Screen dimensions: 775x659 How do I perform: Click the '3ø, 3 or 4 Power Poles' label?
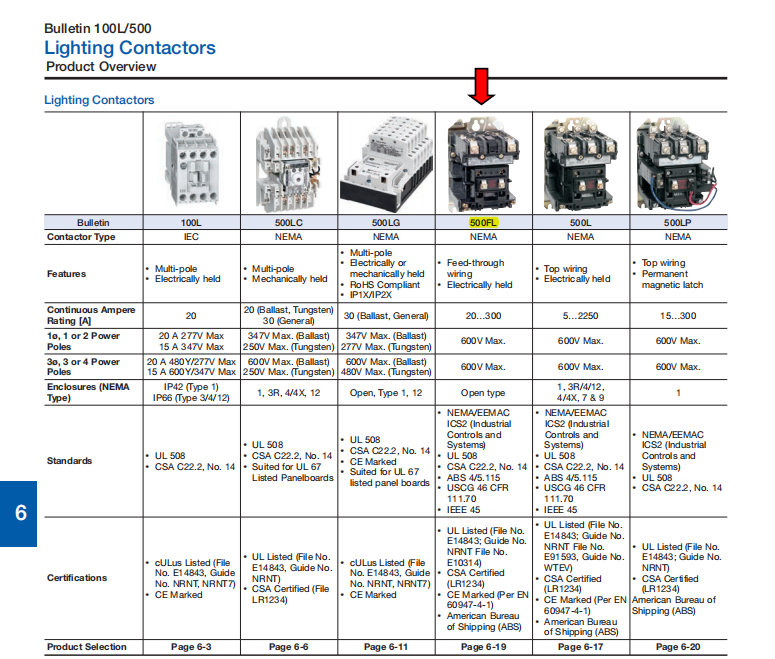(x=83, y=367)
